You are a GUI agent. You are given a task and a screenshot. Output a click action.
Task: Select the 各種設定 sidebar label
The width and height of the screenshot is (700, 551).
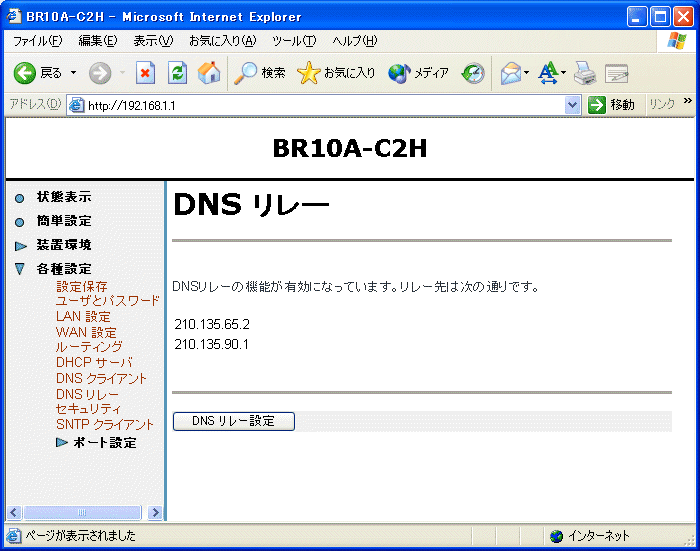pos(64,269)
